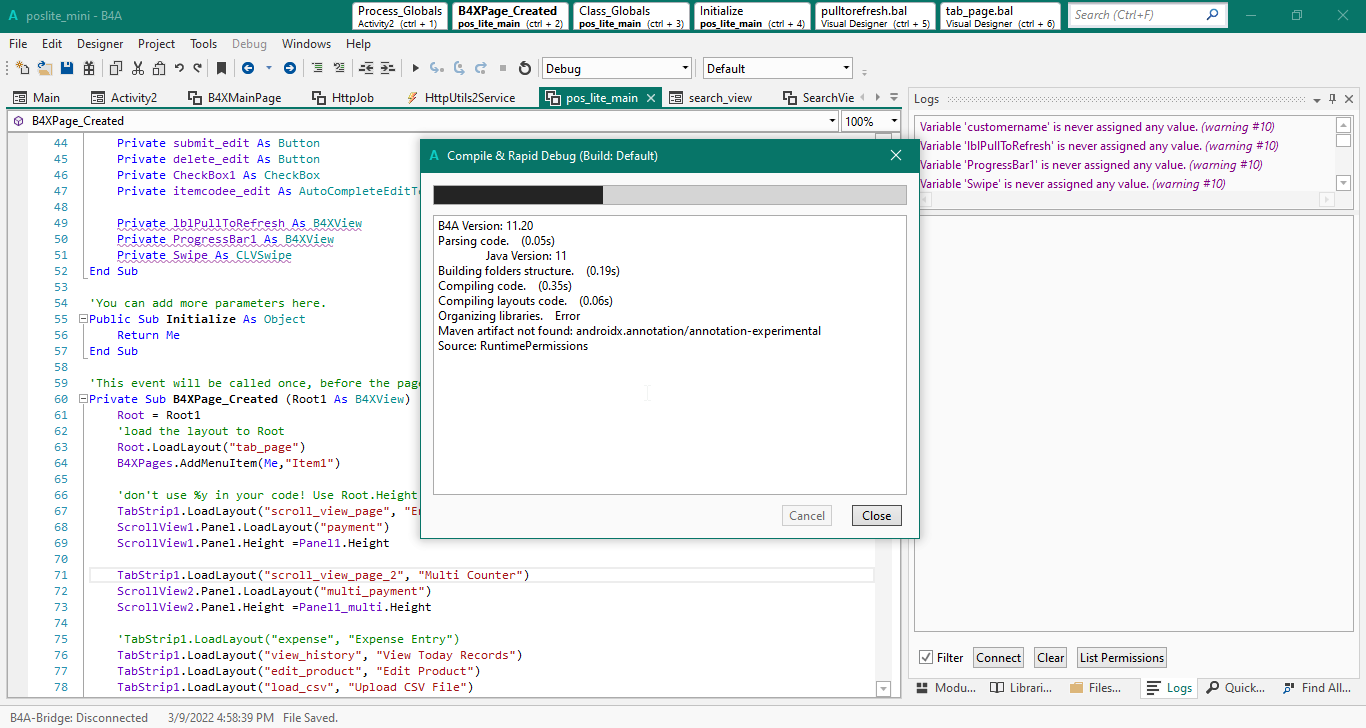The image size is (1366, 728).
Task: Switch to the HttpJob tab
Action: (343, 98)
